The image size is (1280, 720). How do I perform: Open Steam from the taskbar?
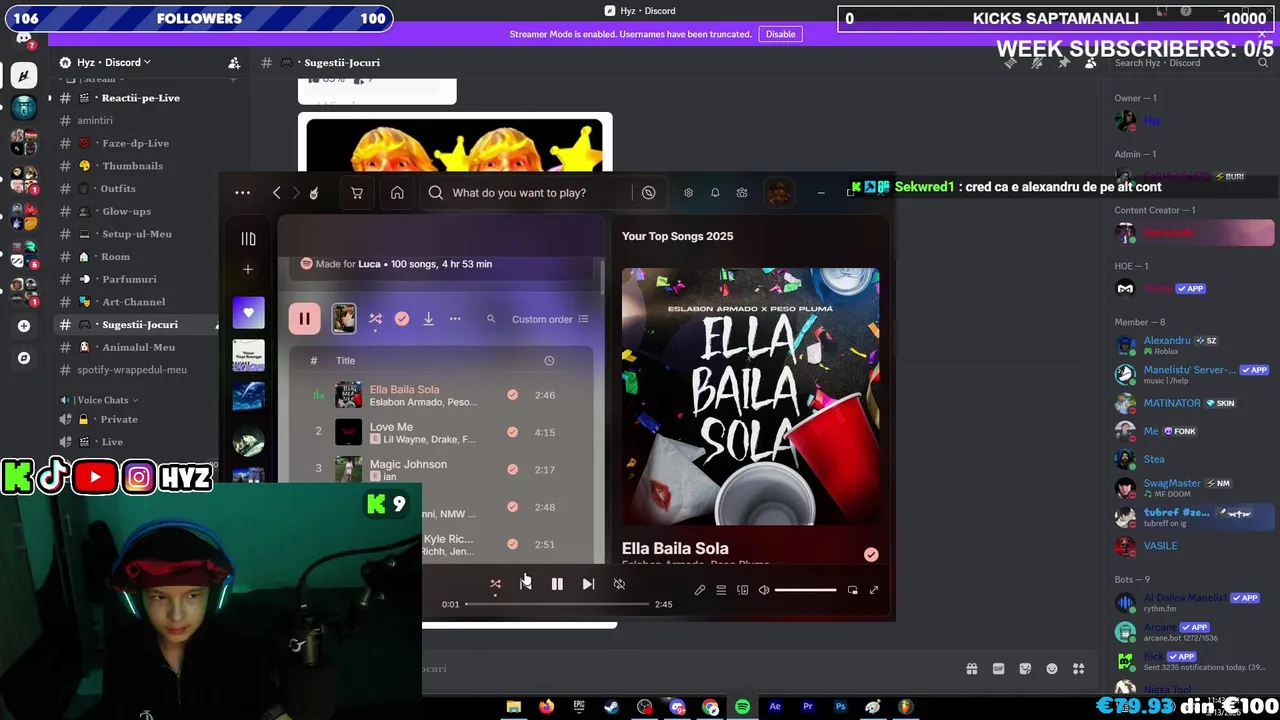tap(611, 707)
